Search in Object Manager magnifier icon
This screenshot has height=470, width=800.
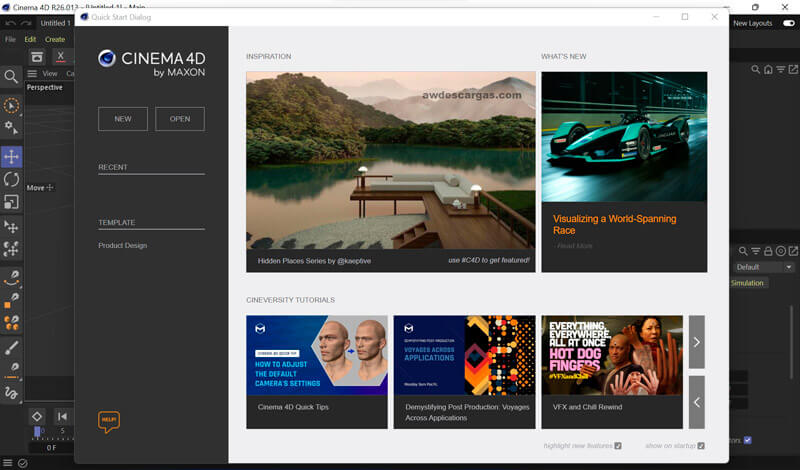point(756,69)
